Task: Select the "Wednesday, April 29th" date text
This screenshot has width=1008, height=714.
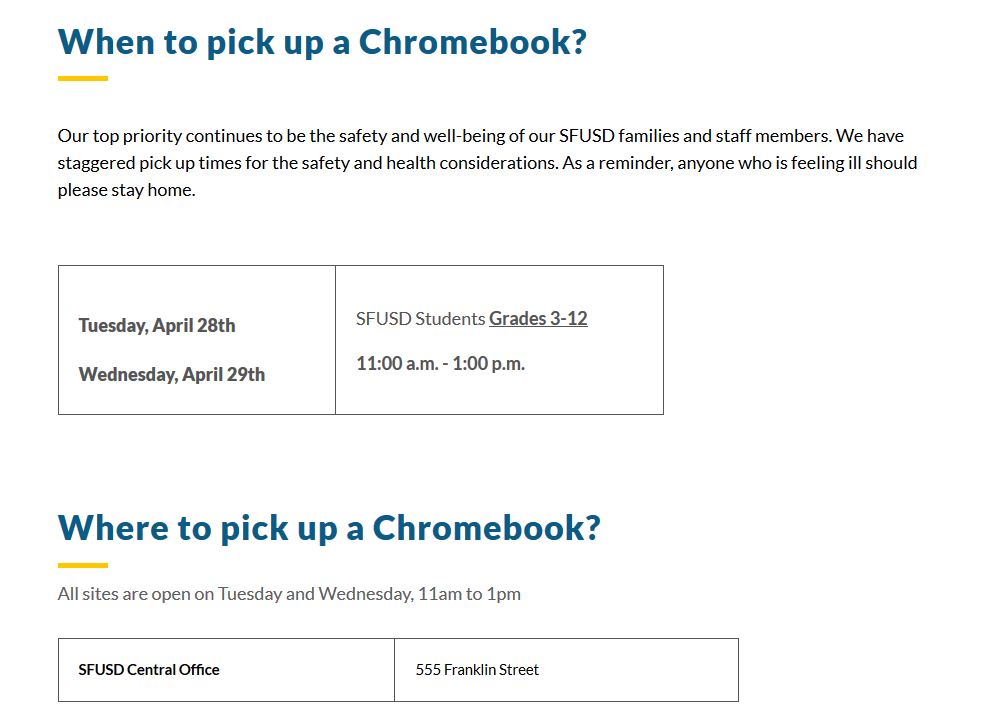Action: [172, 375]
